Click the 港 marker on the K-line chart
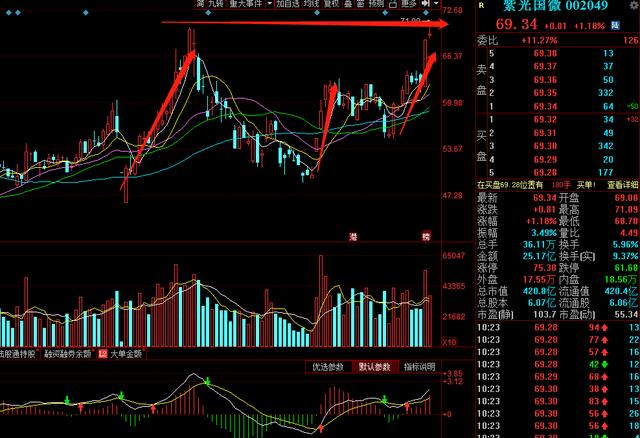Screen dimensions: 640x438 pos(353,237)
